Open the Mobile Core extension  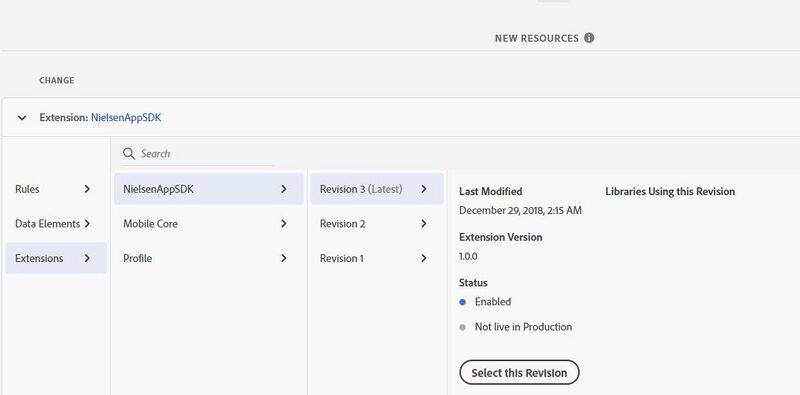pos(209,224)
